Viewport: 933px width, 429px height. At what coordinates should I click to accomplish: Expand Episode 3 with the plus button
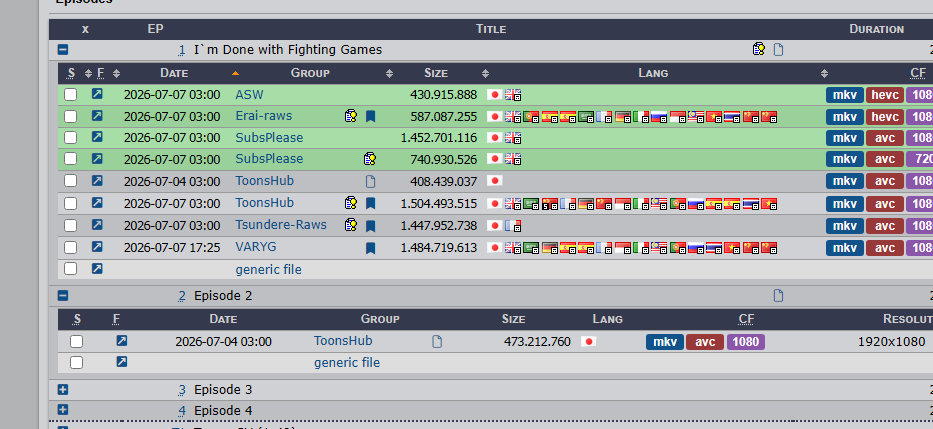(x=62, y=390)
